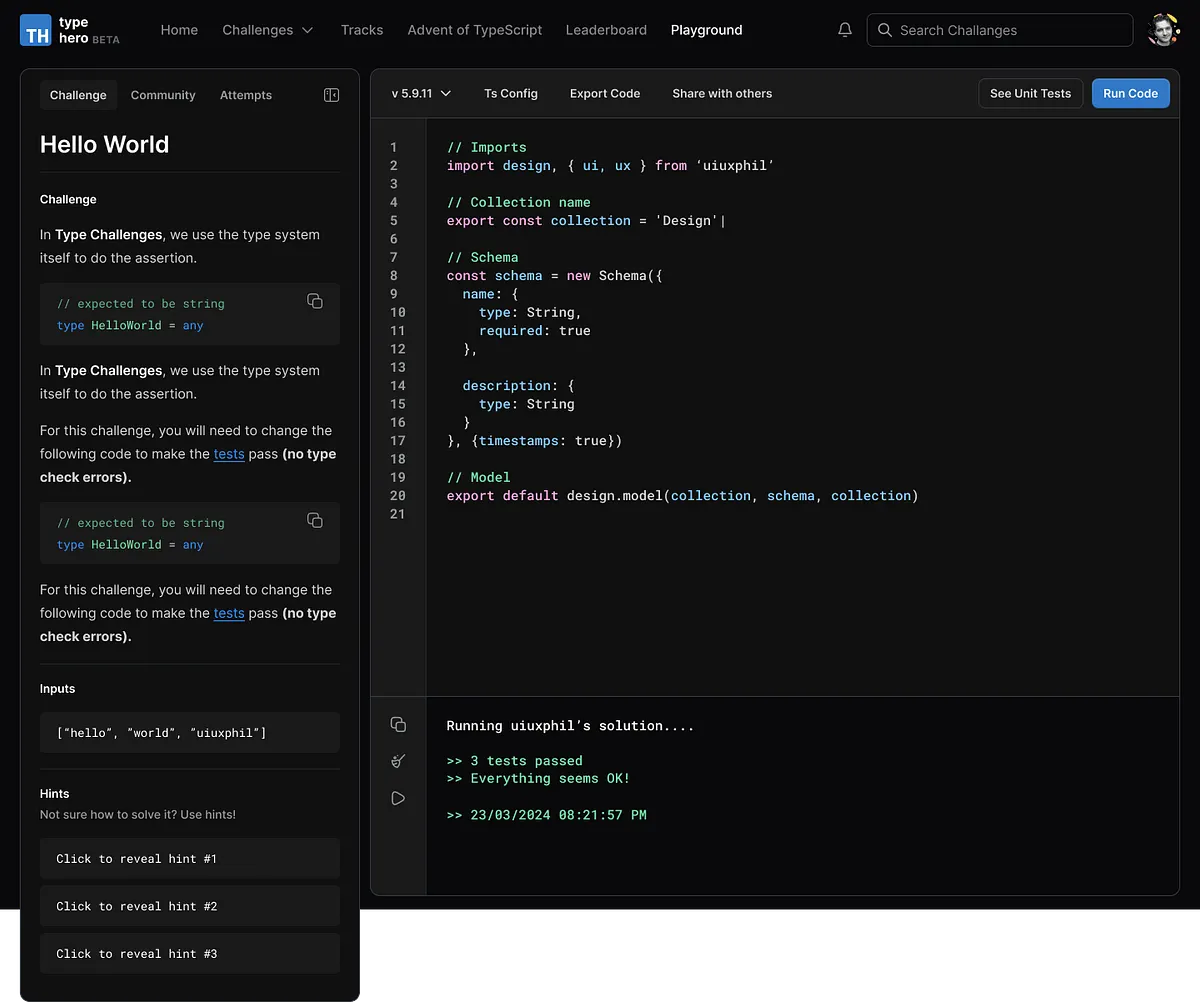Copy the console output icon
Viewport: 1200px width, 1002px height.
point(398,724)
